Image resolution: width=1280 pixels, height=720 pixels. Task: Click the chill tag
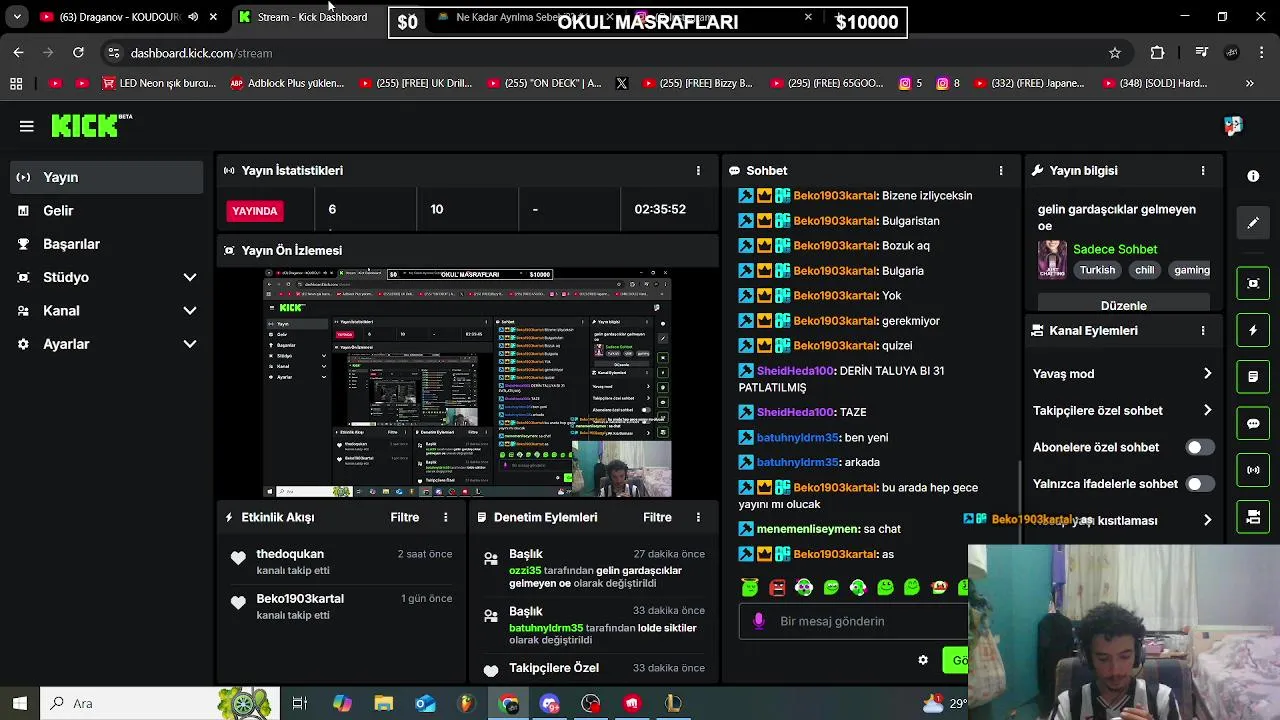[x=1145, y=270]
